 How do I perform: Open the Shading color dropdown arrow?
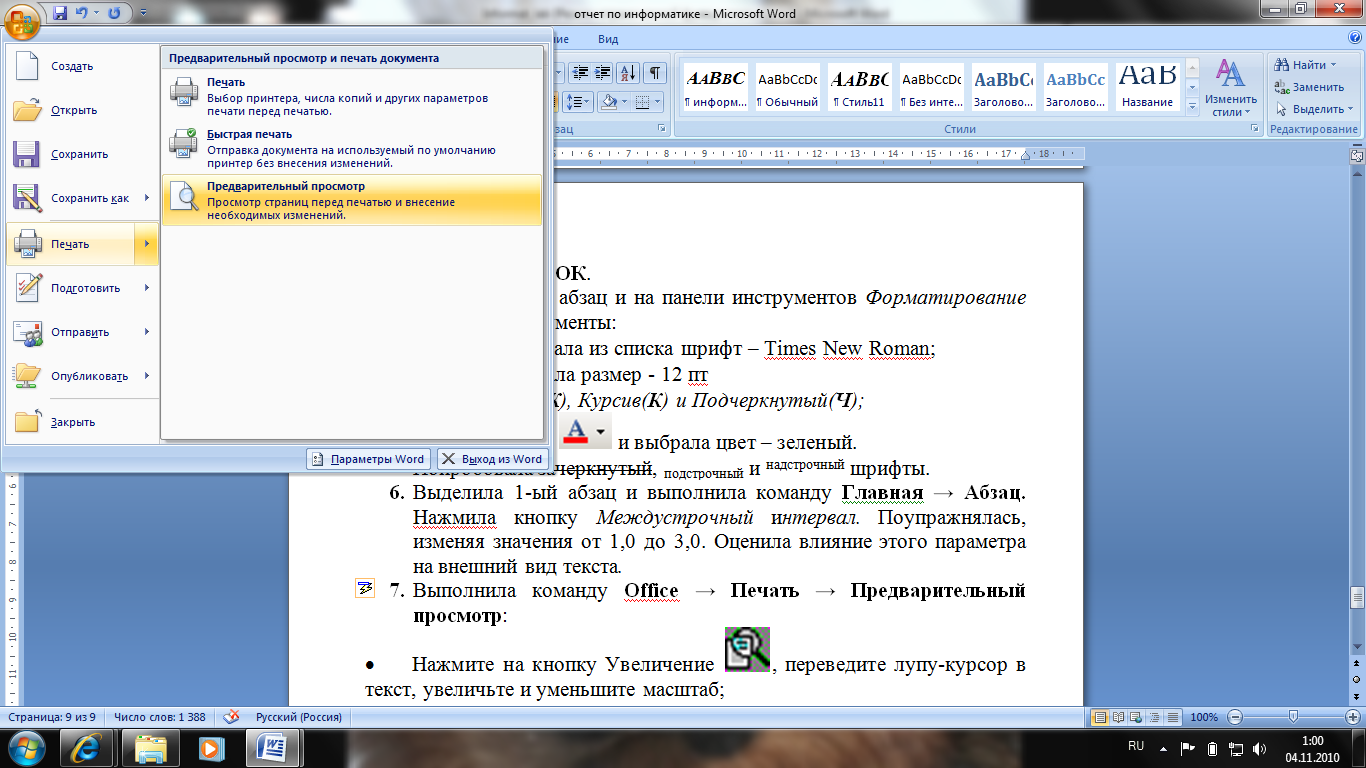click(624, 102)
